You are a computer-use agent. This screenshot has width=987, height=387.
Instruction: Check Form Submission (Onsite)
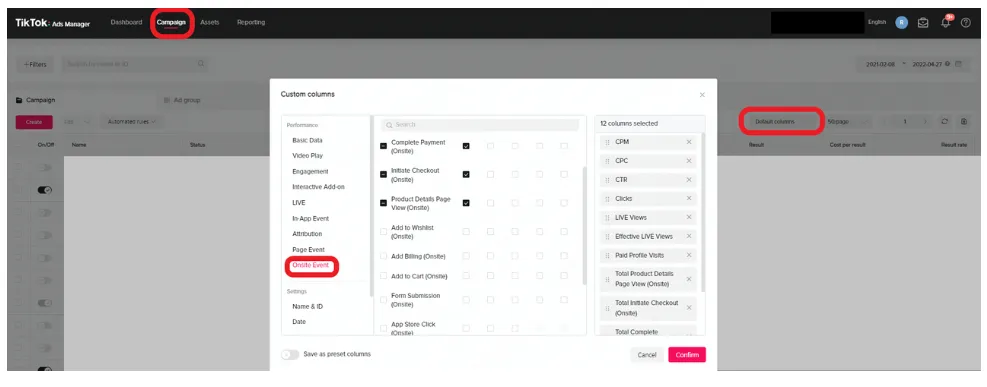[383, 300]
